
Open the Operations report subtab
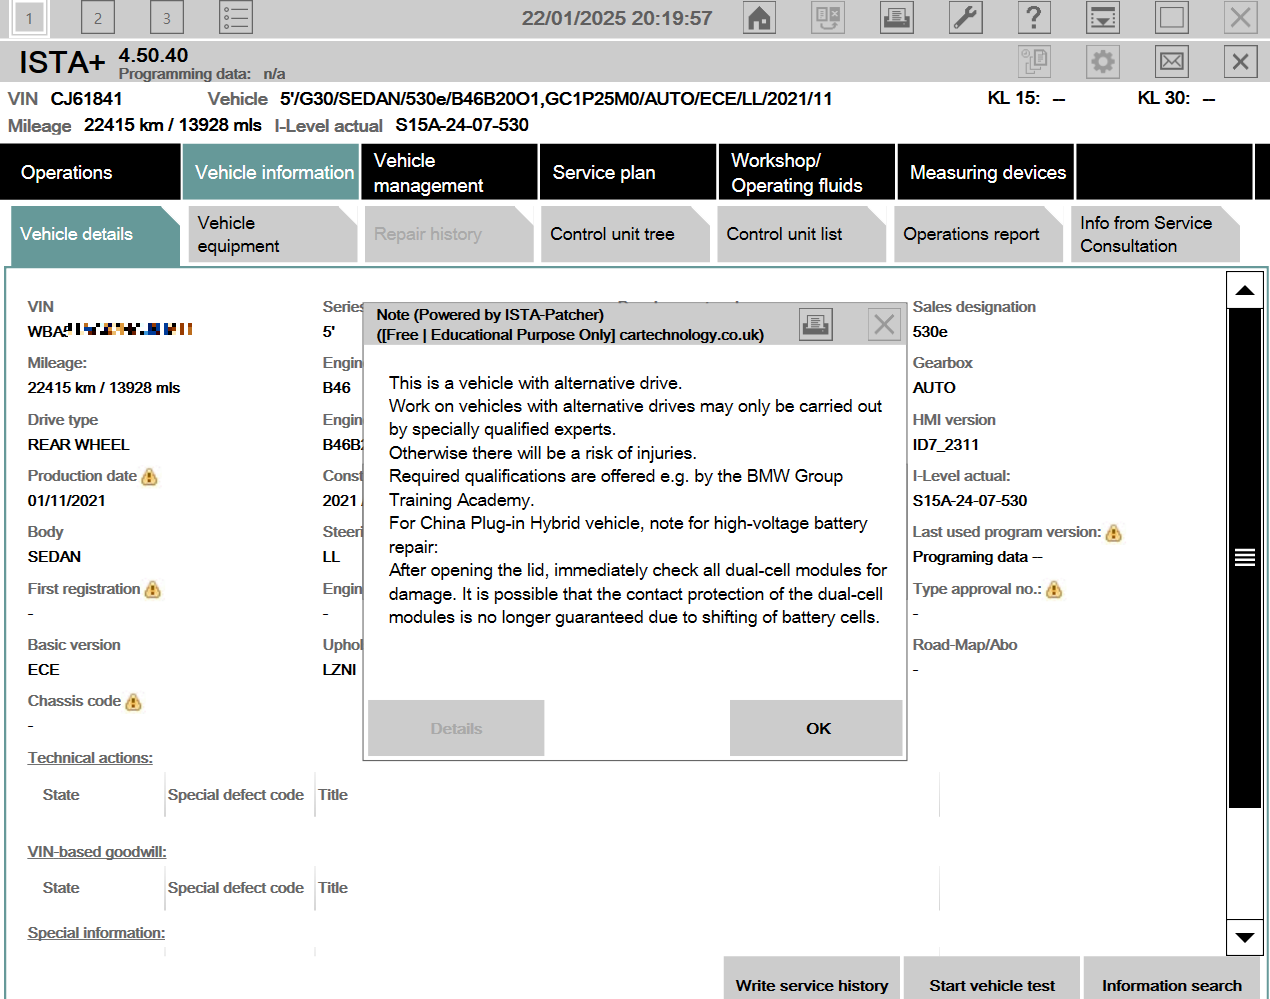pyautogui.click(x=978, y=234)
